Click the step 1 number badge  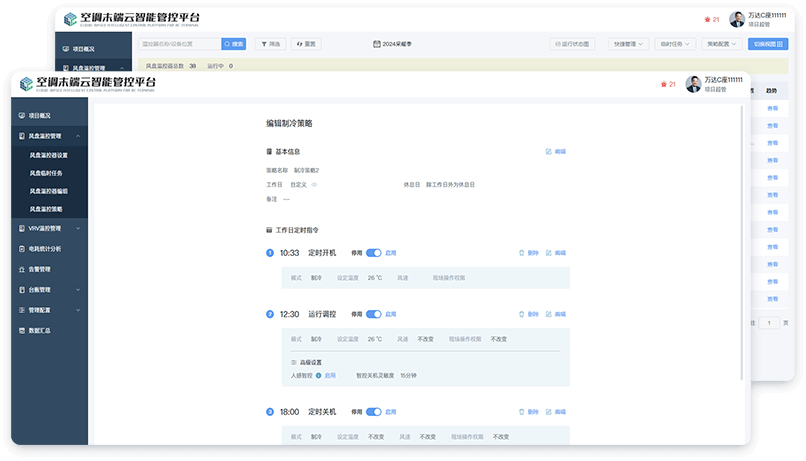point(270,253)
